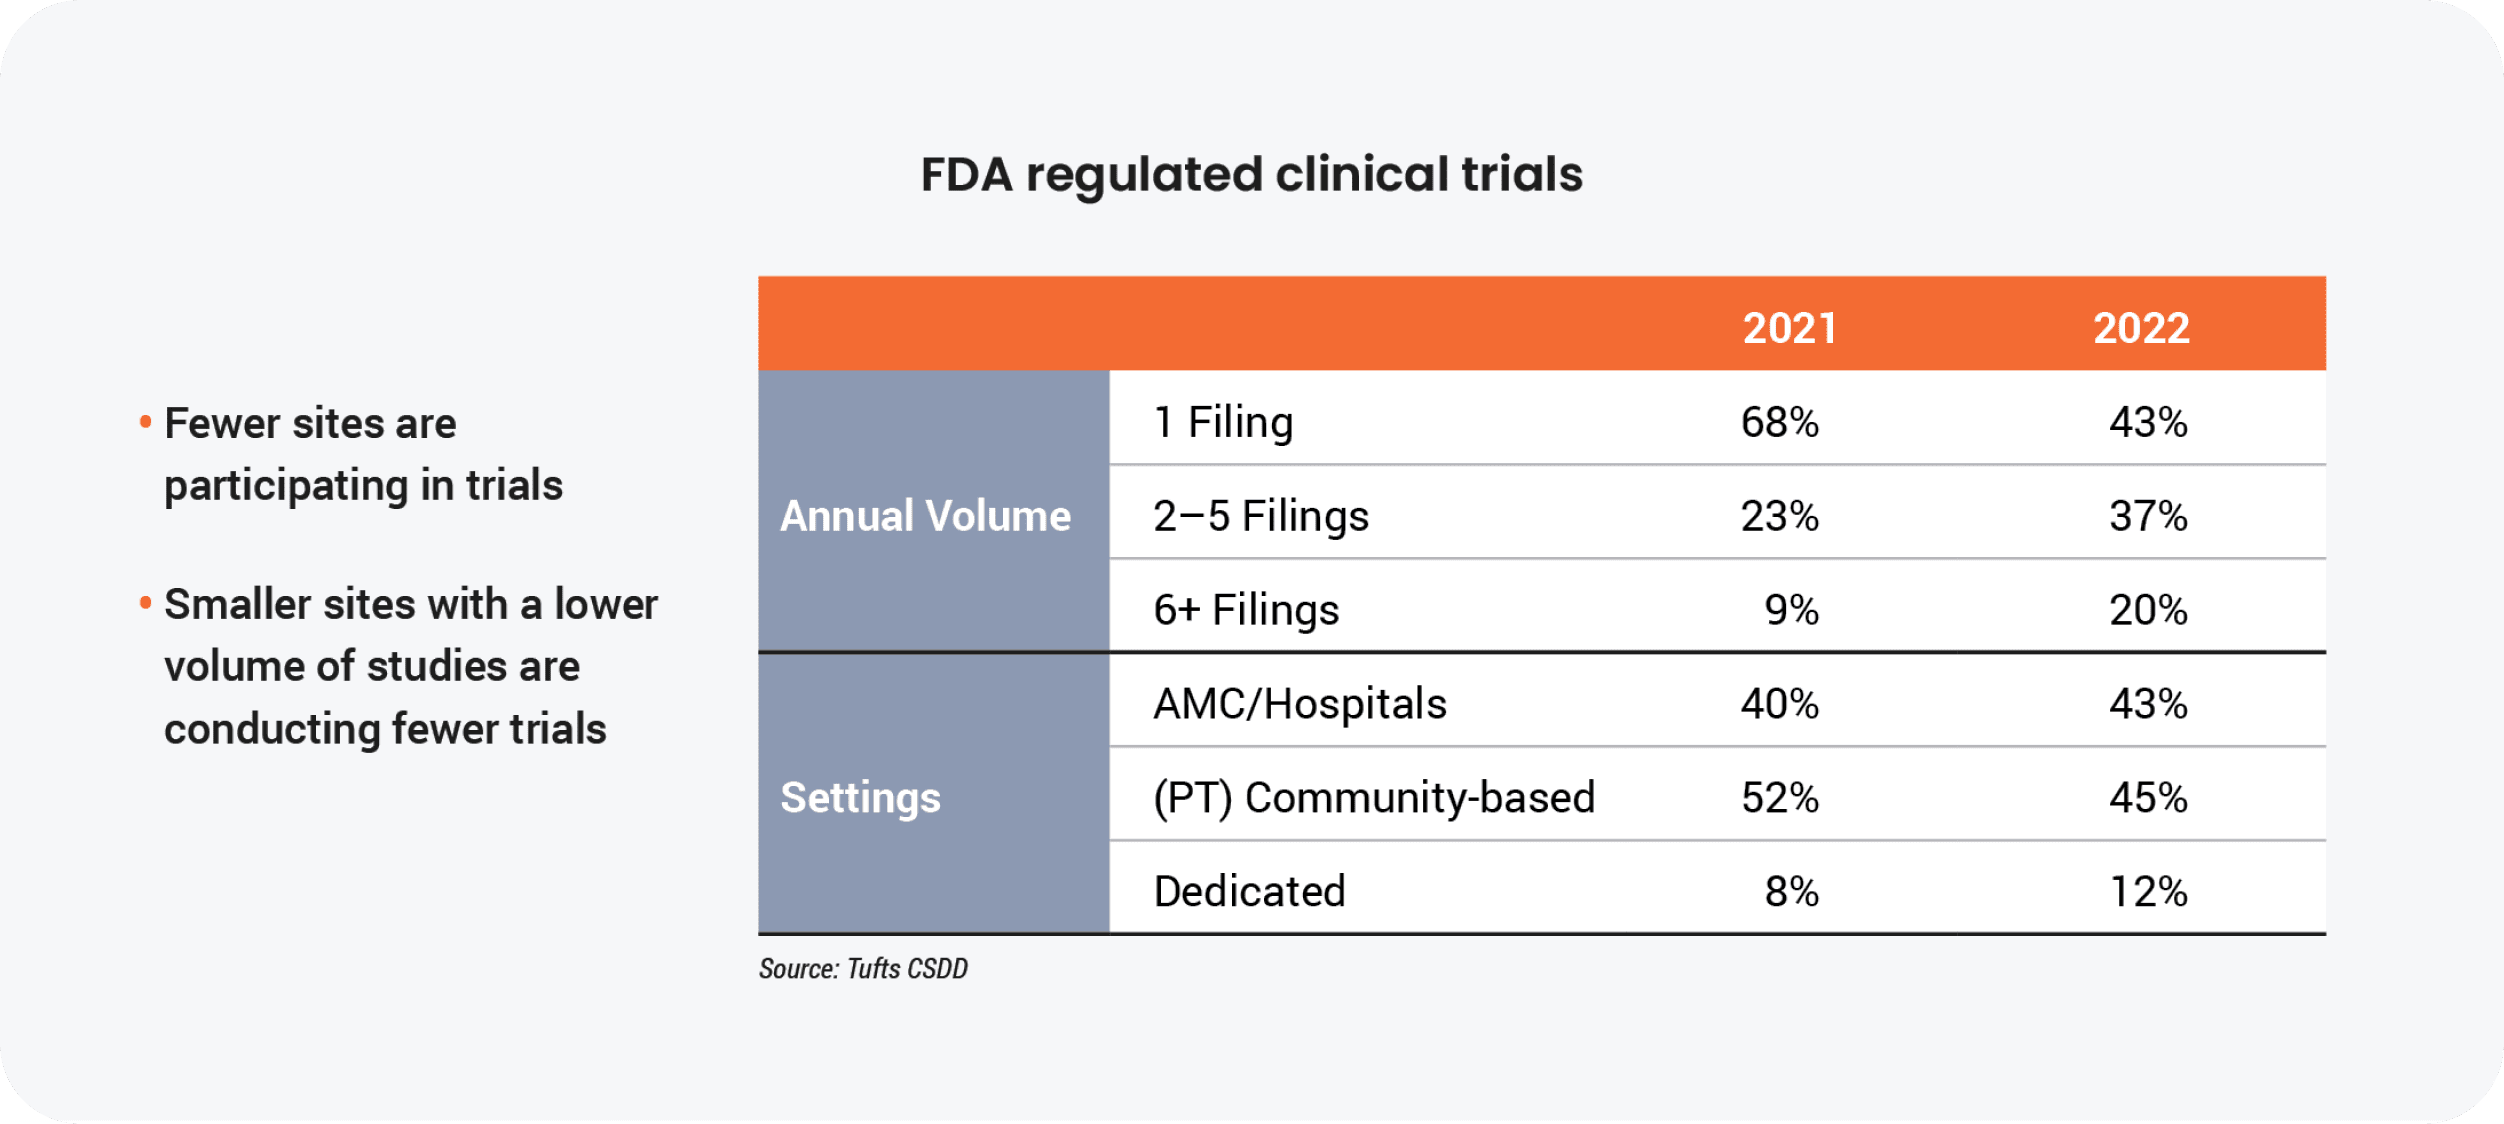Click the "AMC/Hospitals" row label
The image size is (2504, 1124).
tap(1300, 704)
